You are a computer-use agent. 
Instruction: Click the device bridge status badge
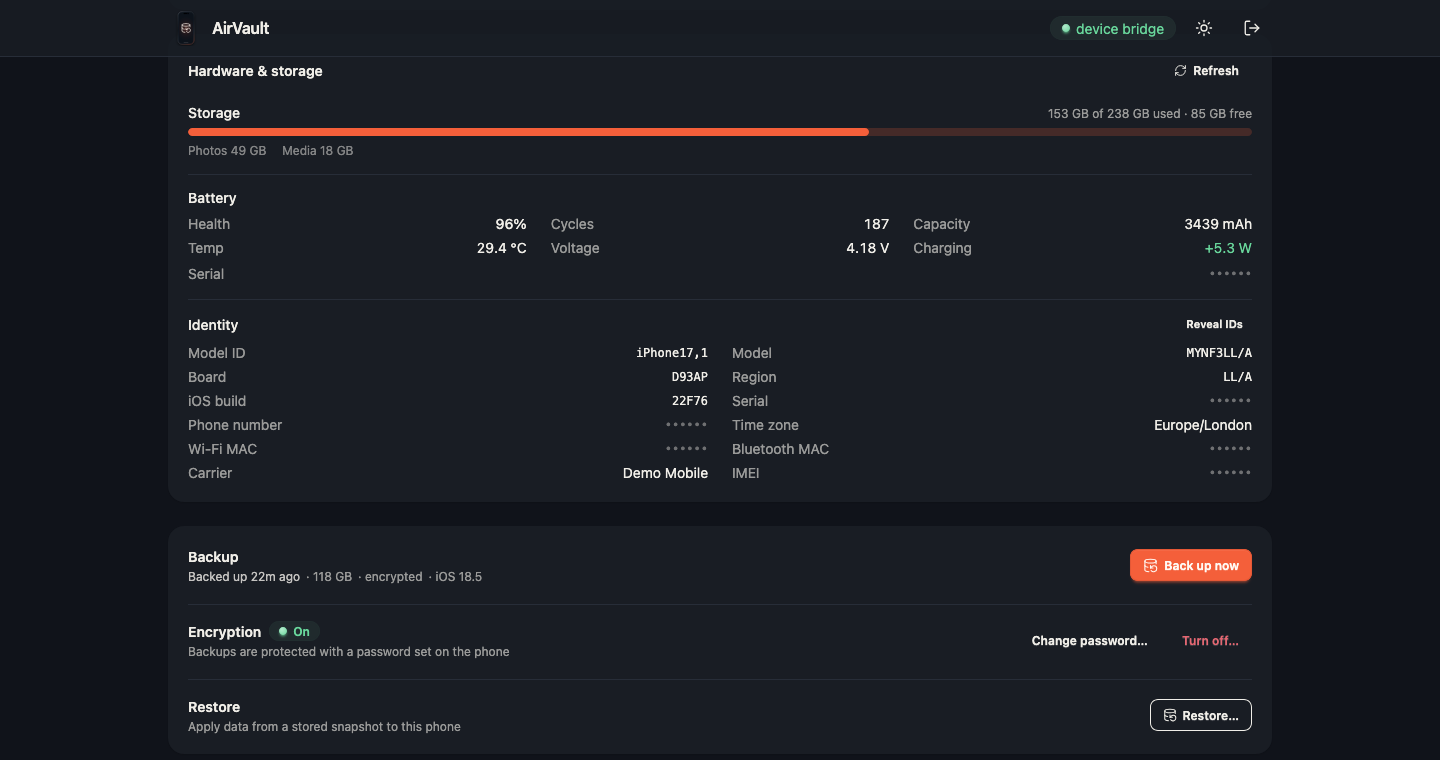click(x=1112, y=29)
